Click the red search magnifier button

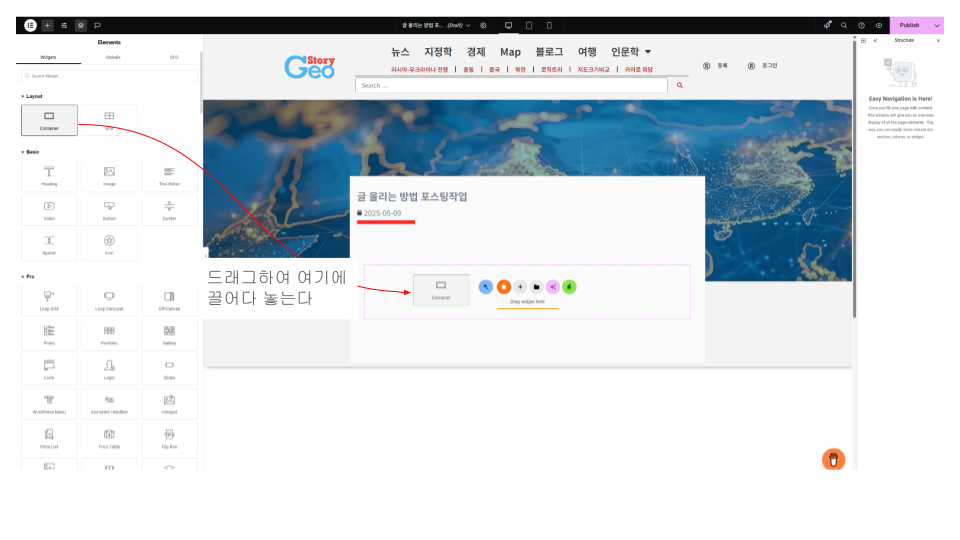(680, 85)
